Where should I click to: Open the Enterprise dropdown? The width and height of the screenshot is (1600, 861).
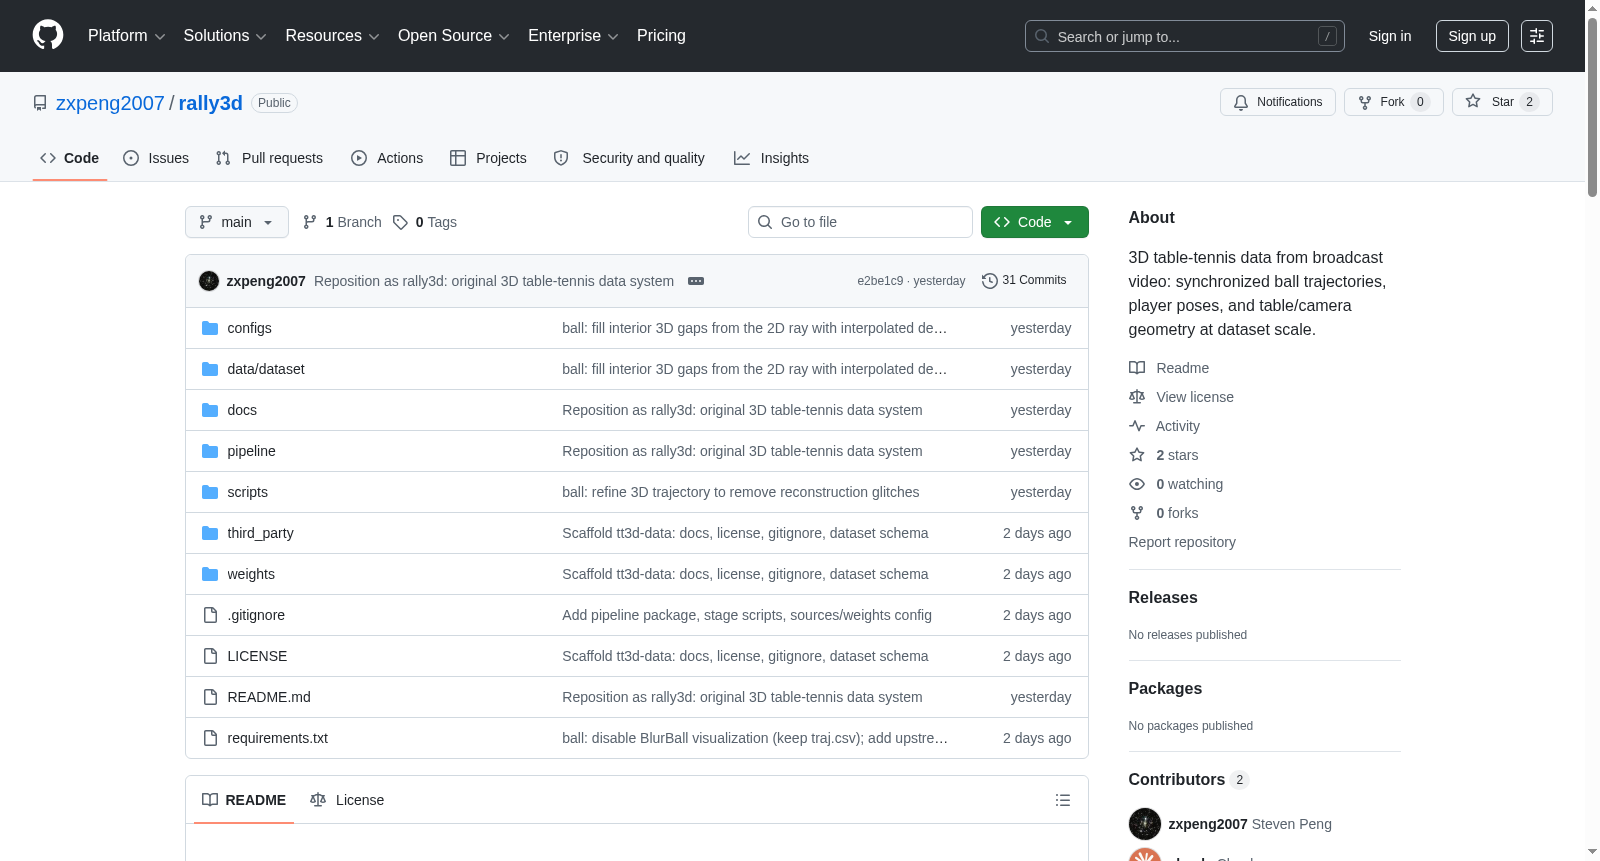coord(573,36)
